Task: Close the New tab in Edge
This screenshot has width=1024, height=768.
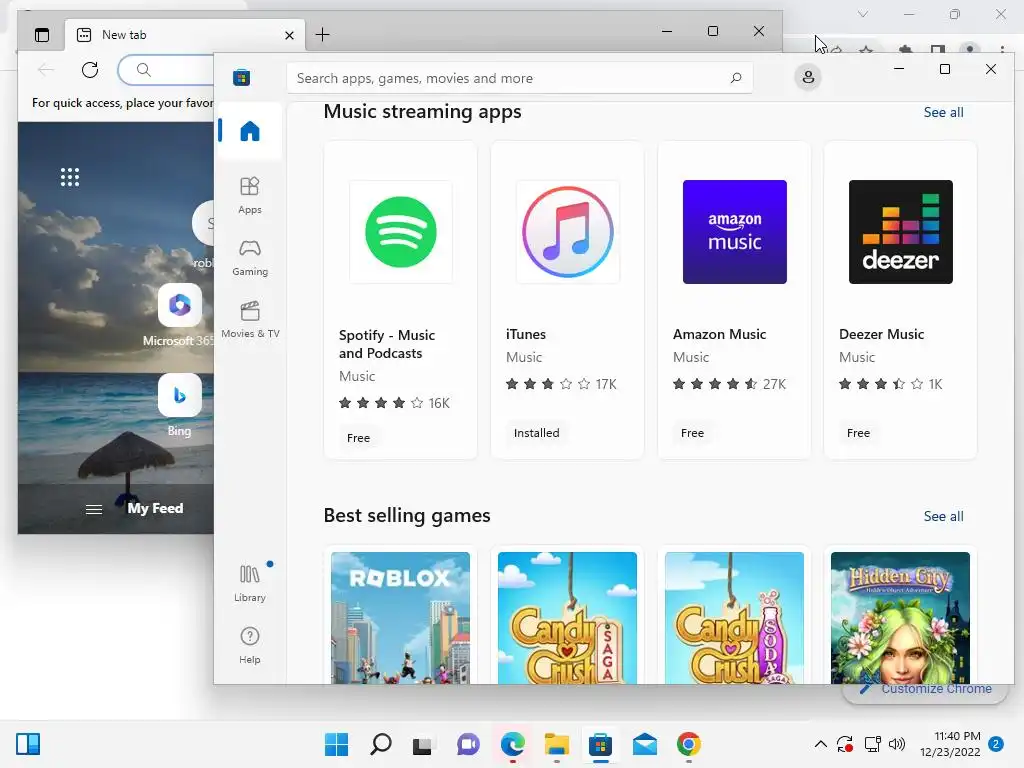Action: point(289,35)
